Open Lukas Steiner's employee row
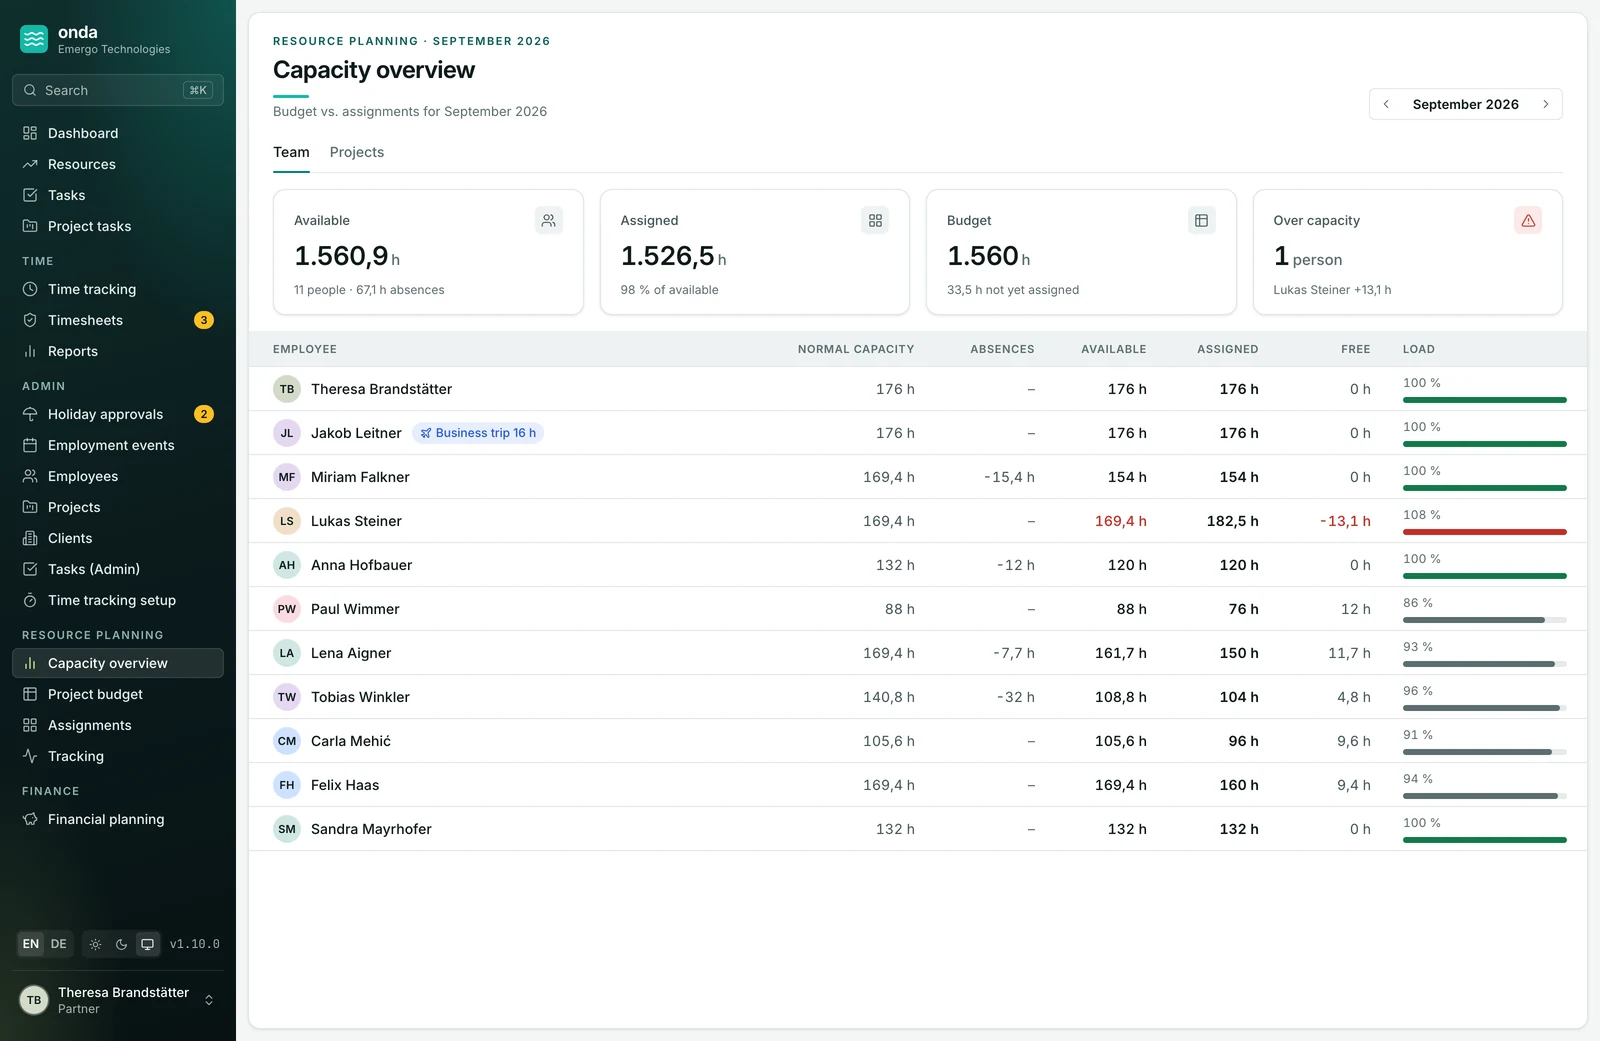This screenshot has width=1600, height=1041. (x=917, y=521)
